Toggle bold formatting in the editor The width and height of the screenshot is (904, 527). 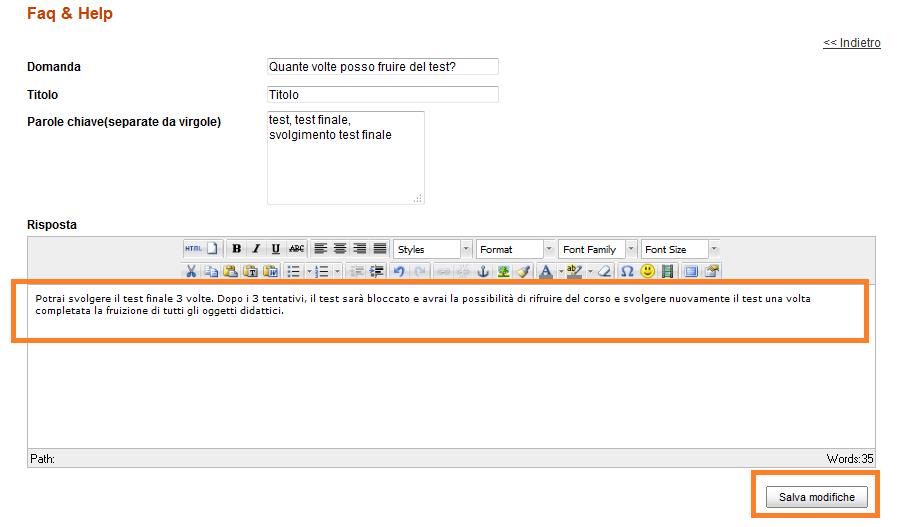(x=237, y=249)
